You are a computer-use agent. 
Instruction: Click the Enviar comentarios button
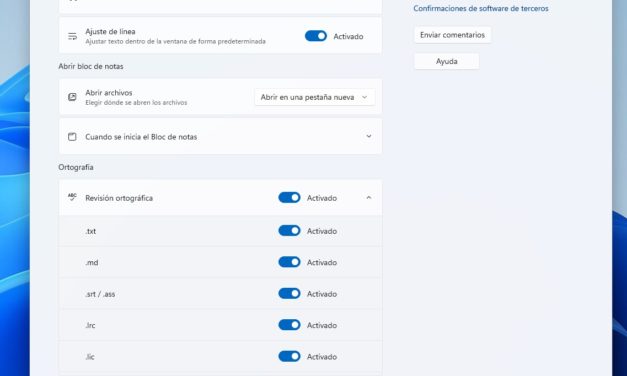pyautogui.click(x=452, y=35)
